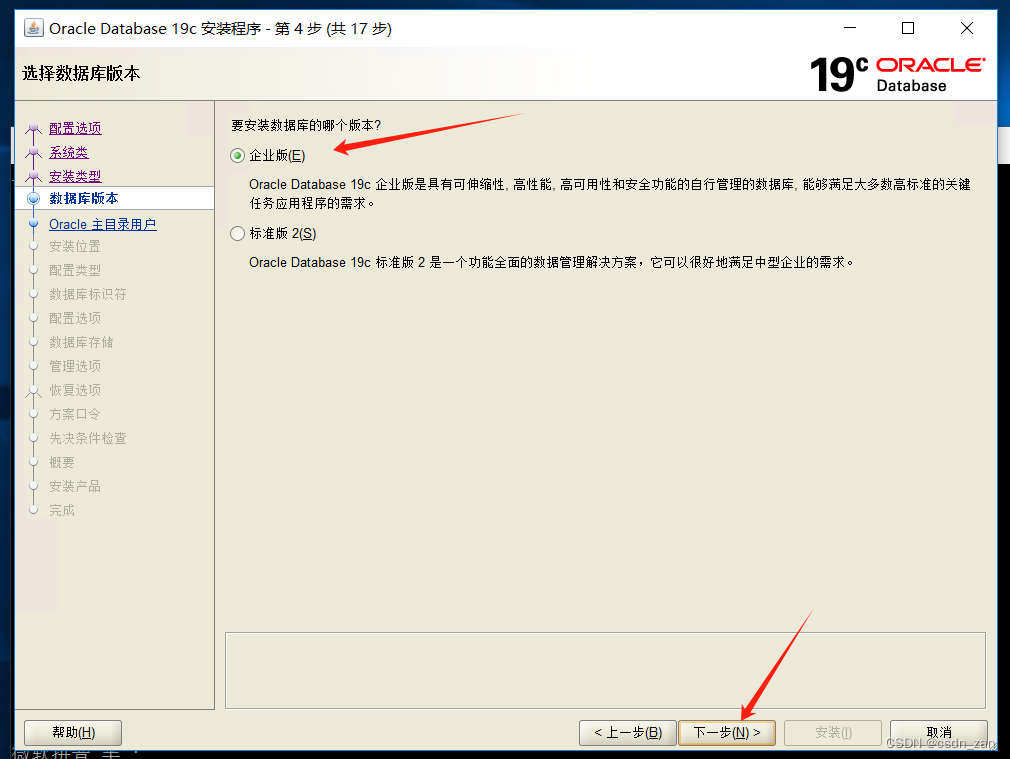Go to 安装类型 step link
Viewport: 1010px width, 759px height.
click(75, 176)
